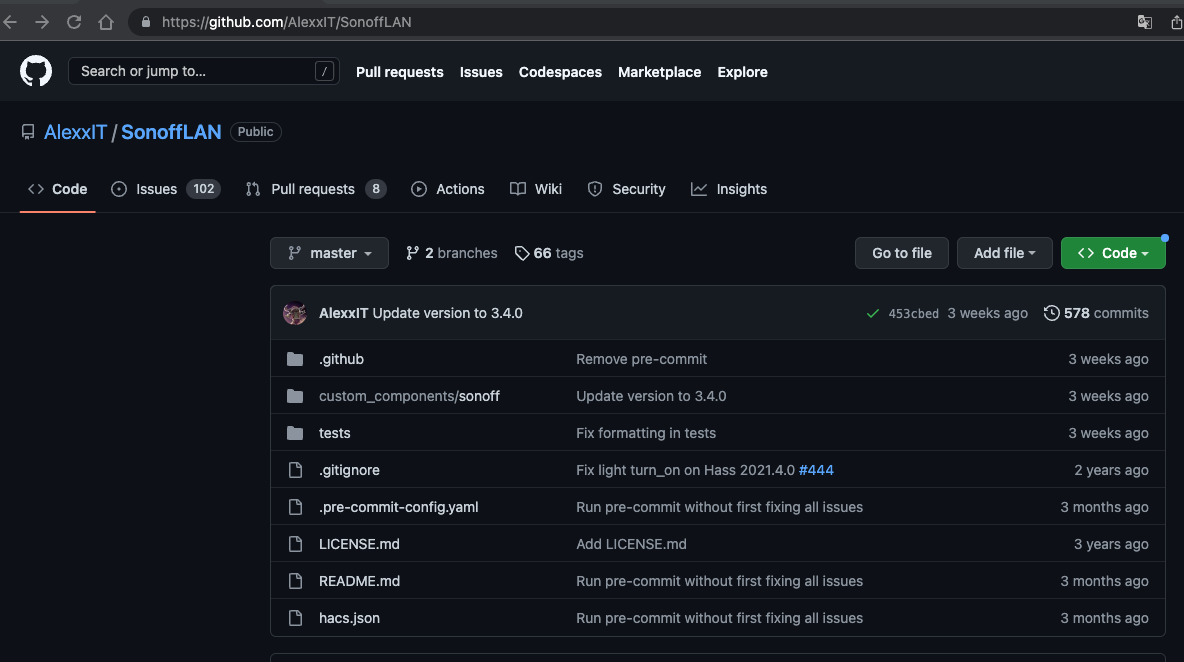This screenshot has width=1184, height=662.
Task: Open the README.md file
Action: pos(359,581)
